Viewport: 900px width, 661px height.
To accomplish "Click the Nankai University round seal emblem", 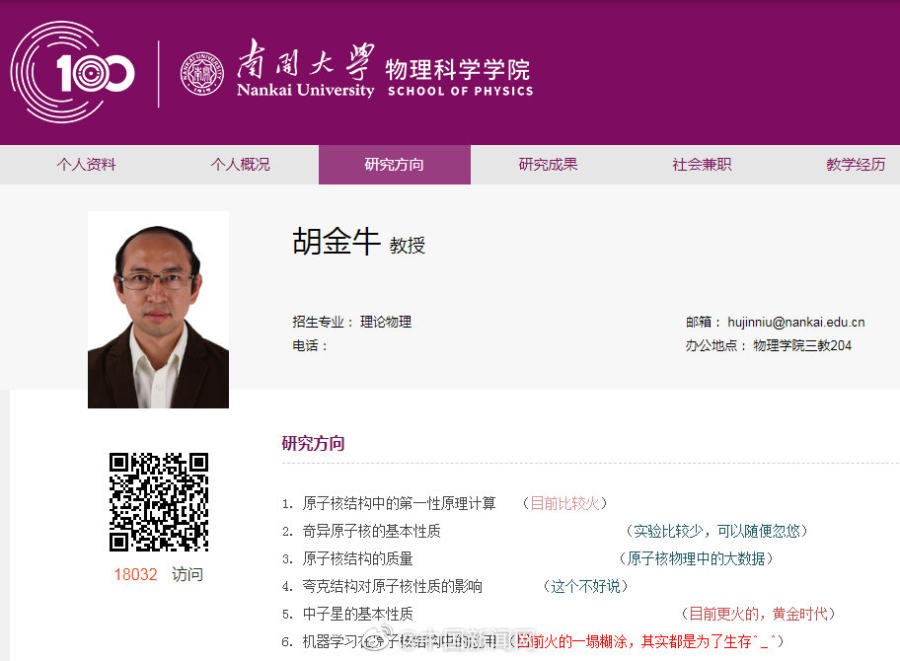I will [x=202, y=73].
